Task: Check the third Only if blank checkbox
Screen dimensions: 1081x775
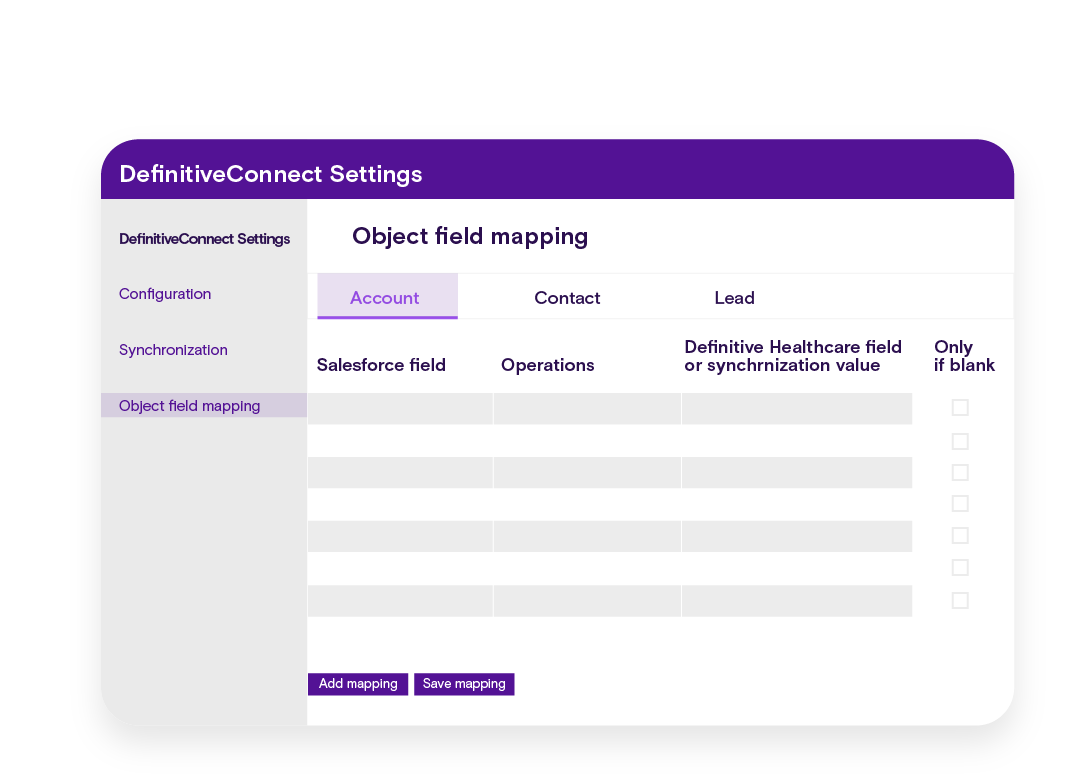Action: pos(960,472)
